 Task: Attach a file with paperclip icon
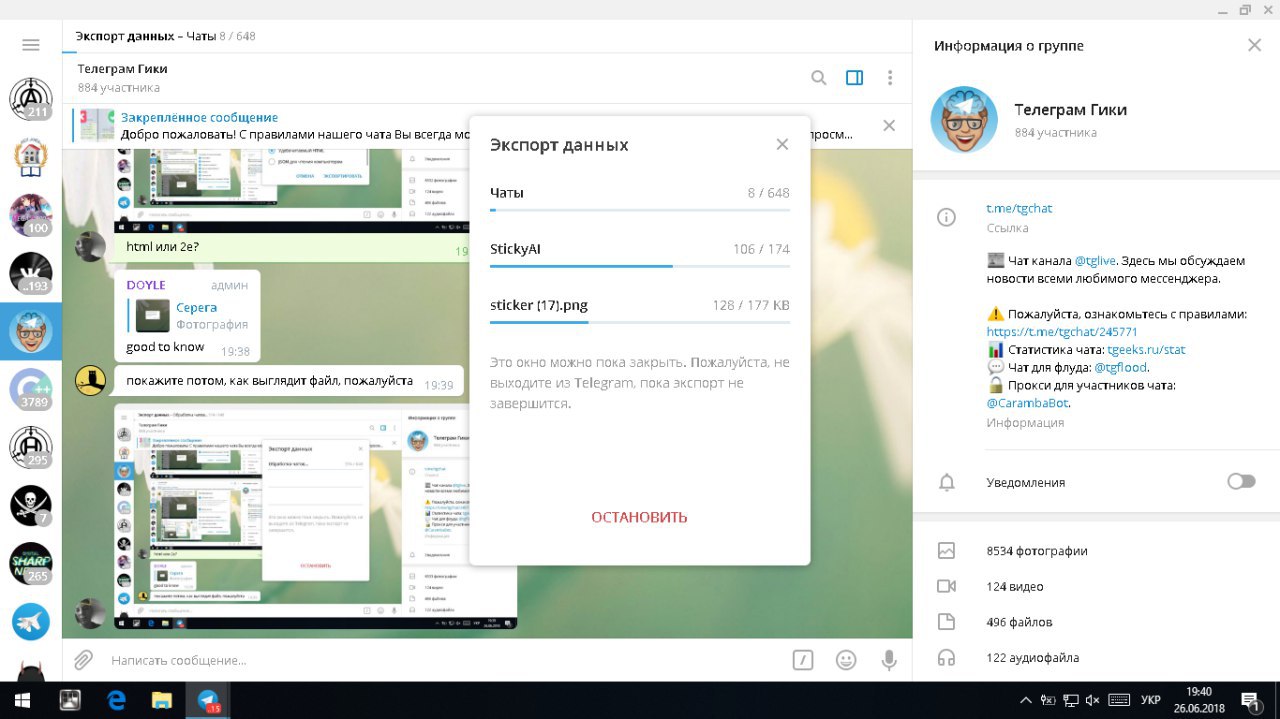coord(84,660)
